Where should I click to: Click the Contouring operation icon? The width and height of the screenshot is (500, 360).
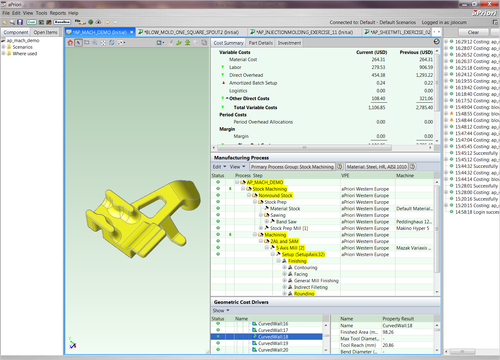[290, 267]
